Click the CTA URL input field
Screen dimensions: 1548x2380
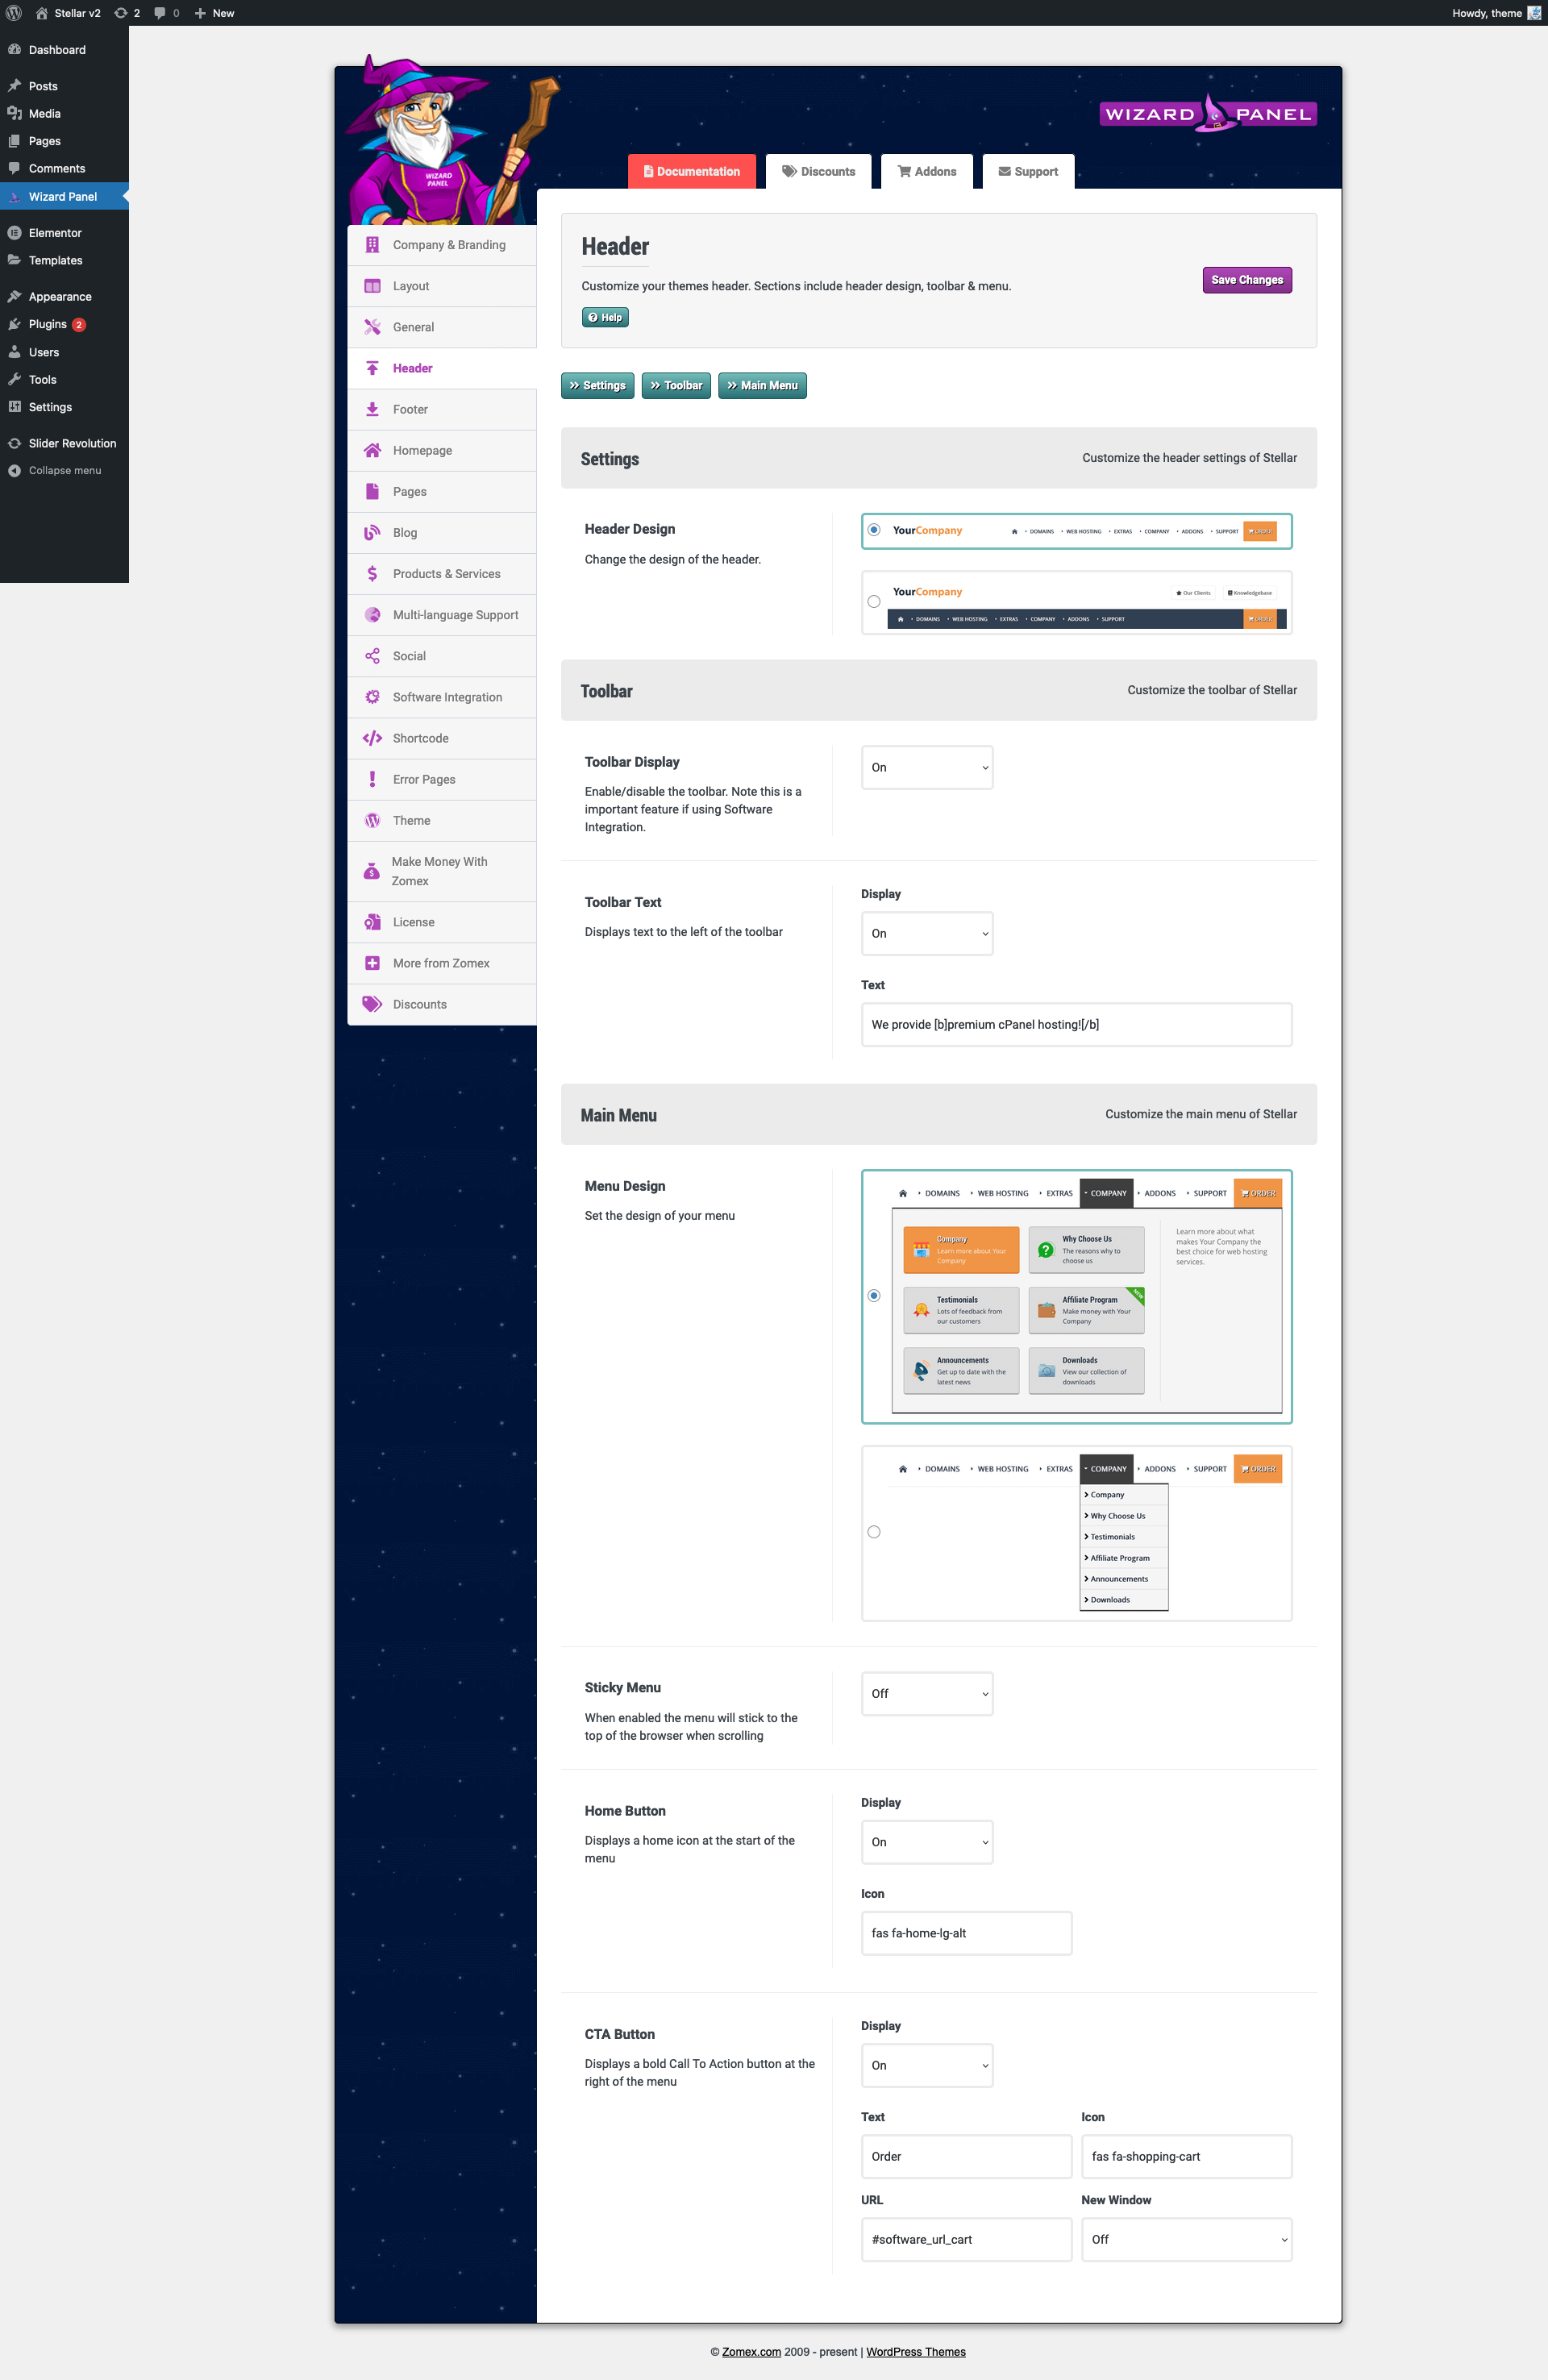[x=966, y=2239]
